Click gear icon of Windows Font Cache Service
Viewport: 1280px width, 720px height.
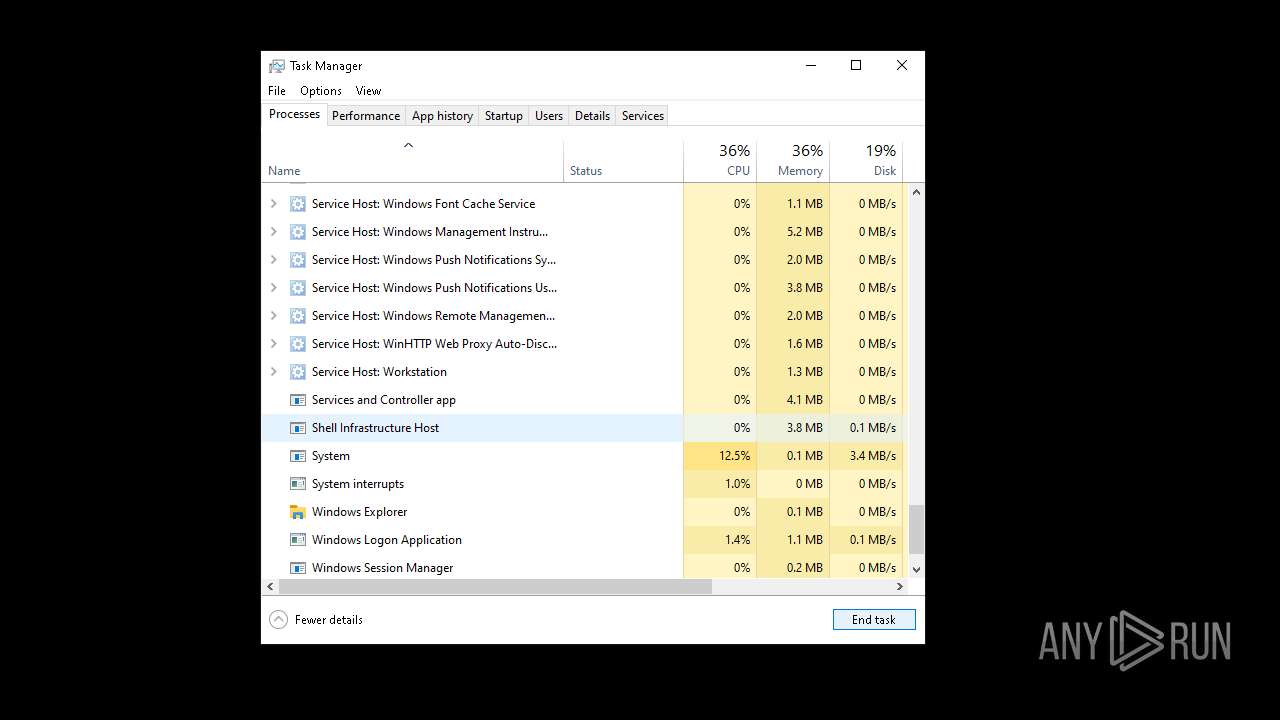click(x=297, y=204)
